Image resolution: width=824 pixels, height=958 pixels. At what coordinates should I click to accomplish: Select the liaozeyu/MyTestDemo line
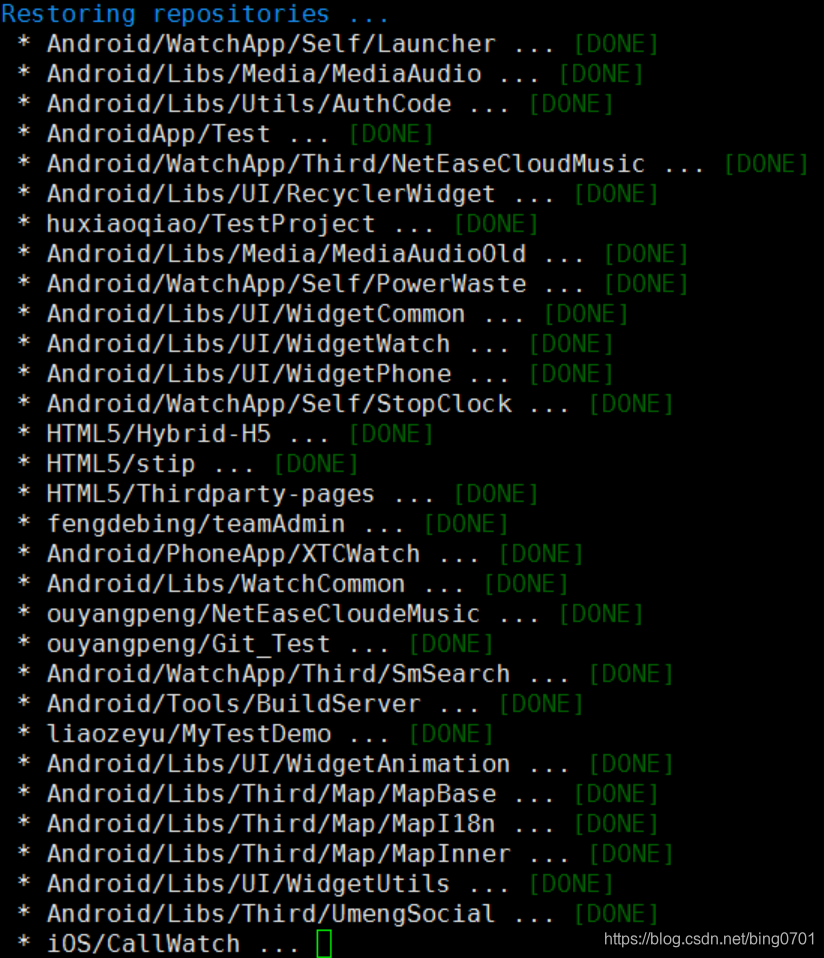tap(190, 734)
